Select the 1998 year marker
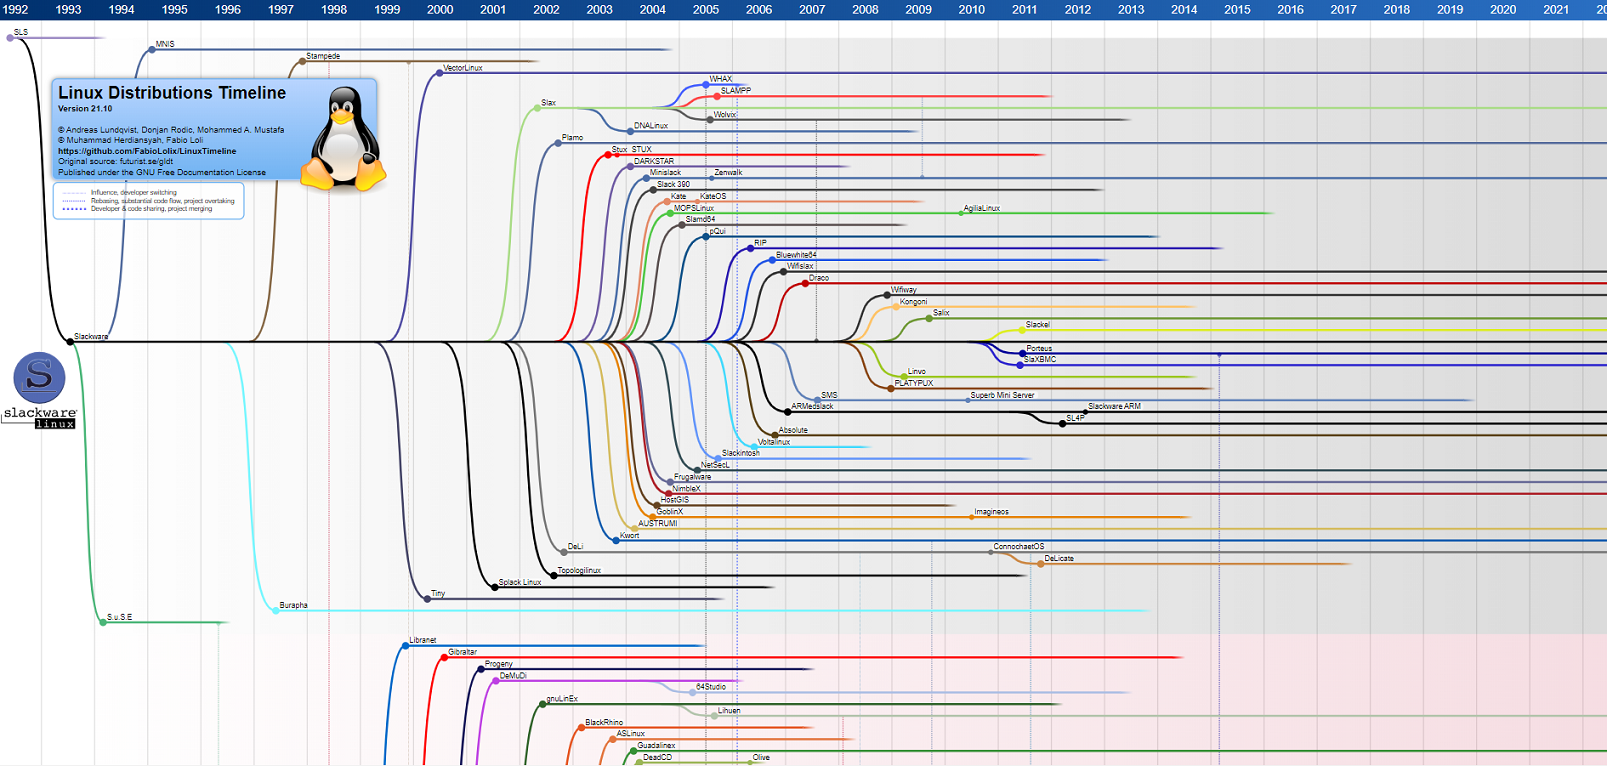Image resolution: width=1607 pixels, height=766 pixels. [x=334, y=9]
